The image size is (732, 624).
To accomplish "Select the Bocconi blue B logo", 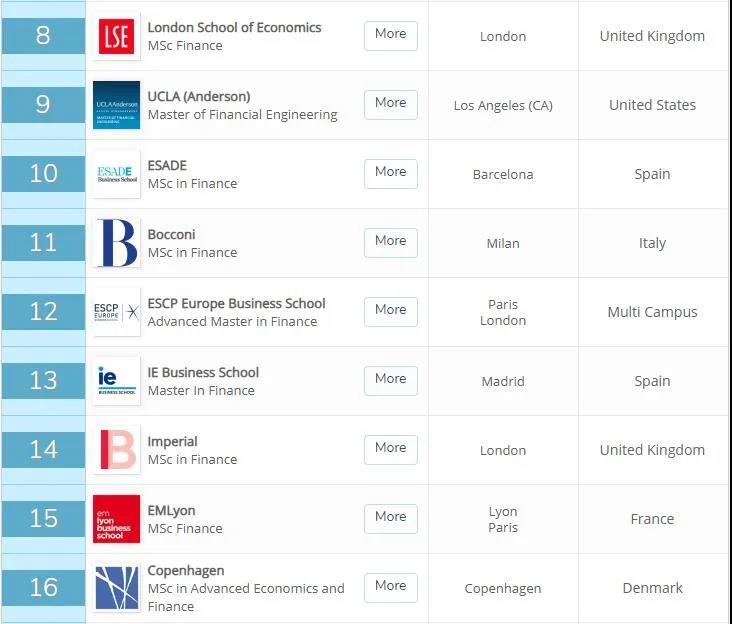I will click(116, 243).
